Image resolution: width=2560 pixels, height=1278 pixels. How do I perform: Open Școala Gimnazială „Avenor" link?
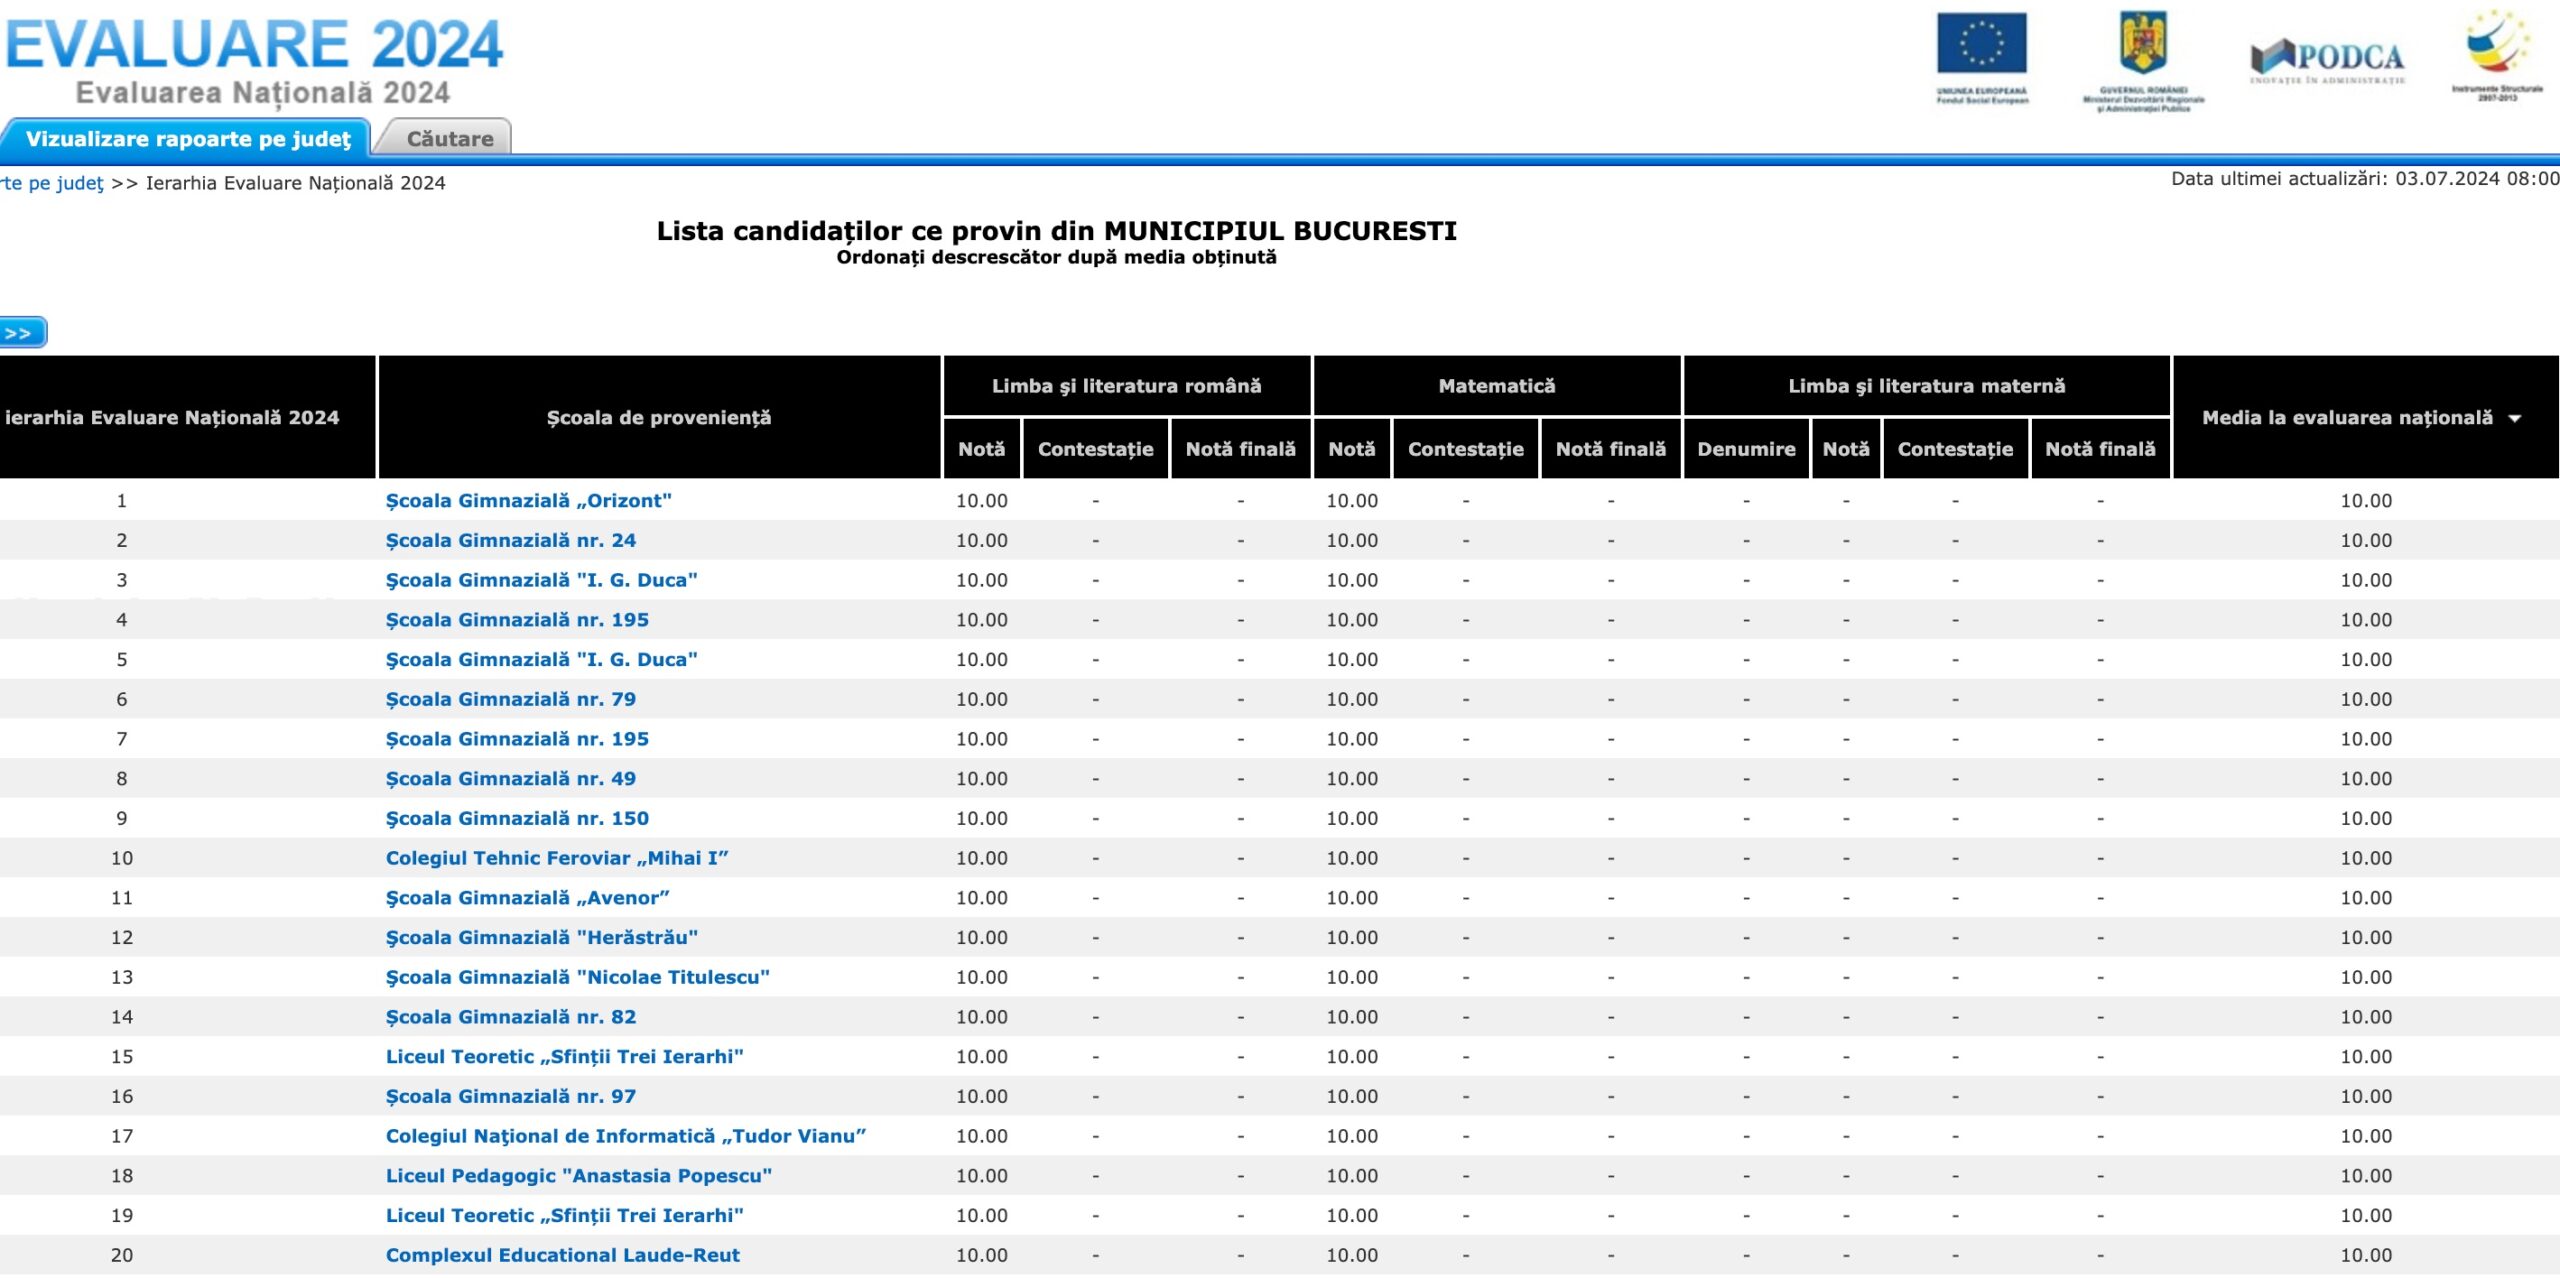coord(527,898)
